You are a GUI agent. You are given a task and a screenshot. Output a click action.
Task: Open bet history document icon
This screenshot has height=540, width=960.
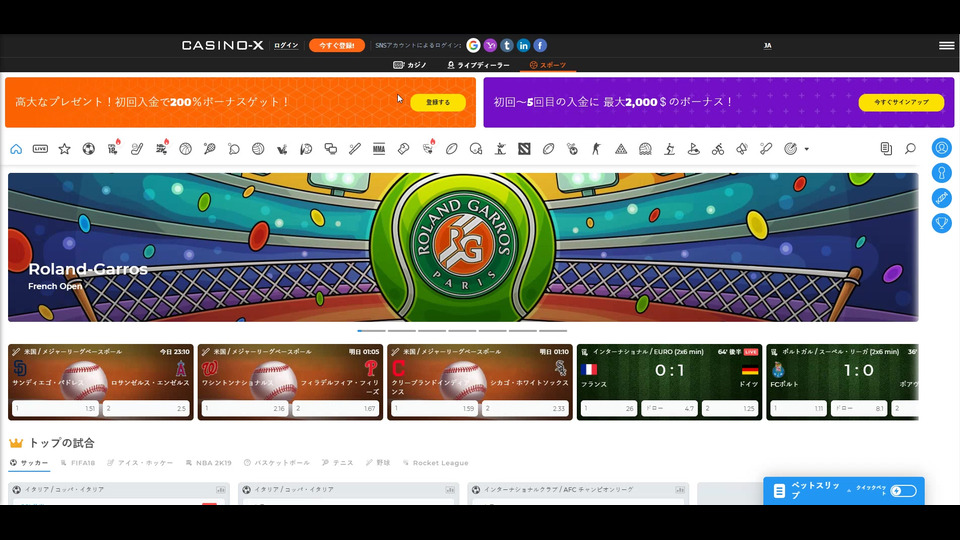tap(886, 149)
